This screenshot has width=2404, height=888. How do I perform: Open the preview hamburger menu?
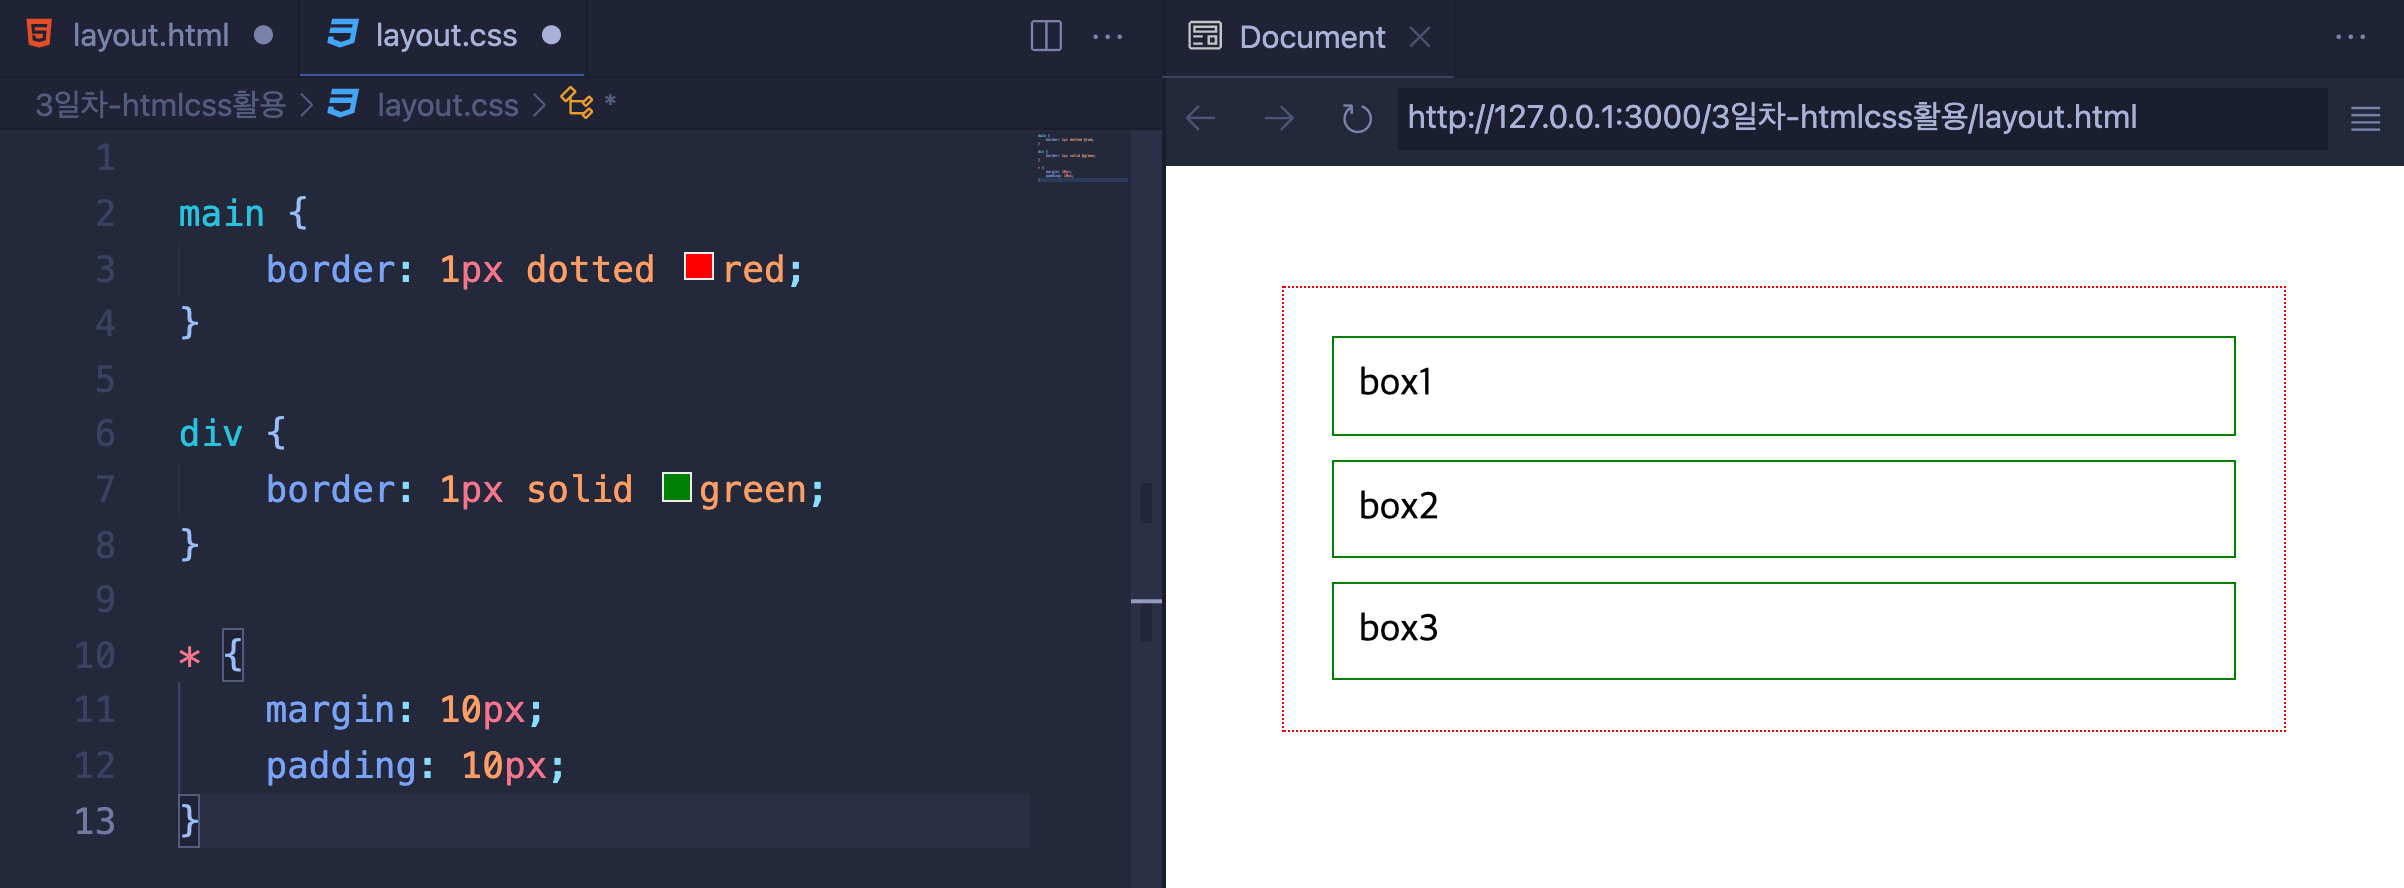(2365, 119)
